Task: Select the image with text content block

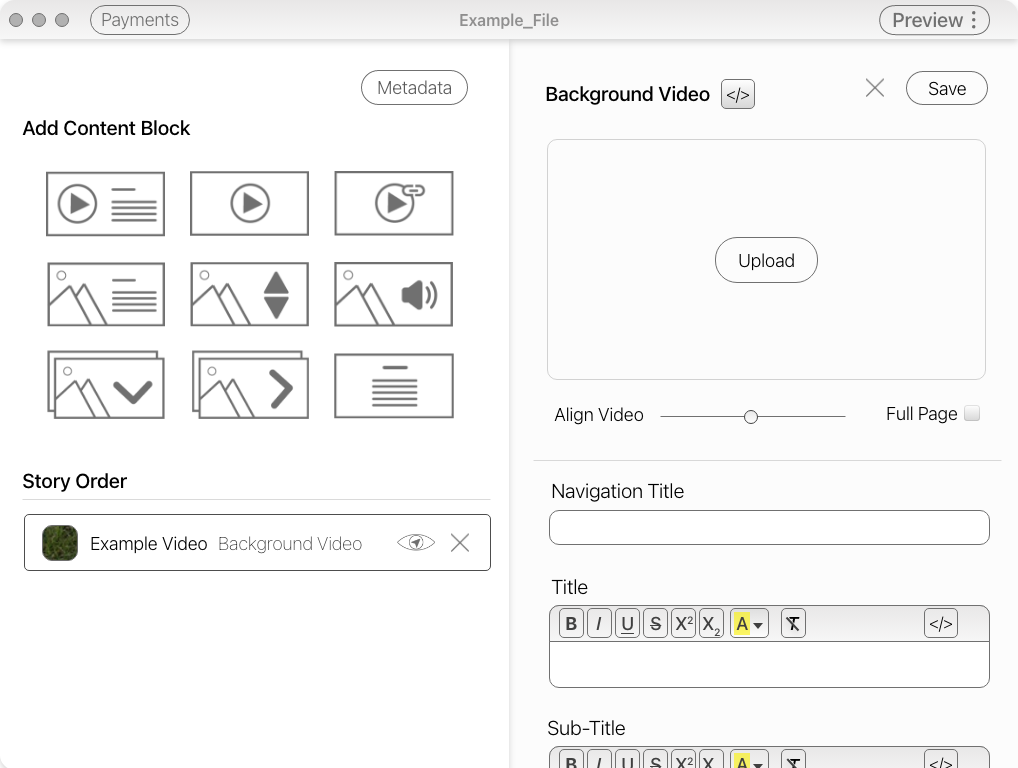Action: 104,294
